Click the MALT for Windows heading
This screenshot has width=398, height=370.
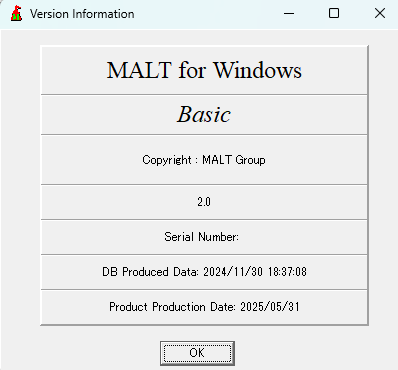[204, 70]
